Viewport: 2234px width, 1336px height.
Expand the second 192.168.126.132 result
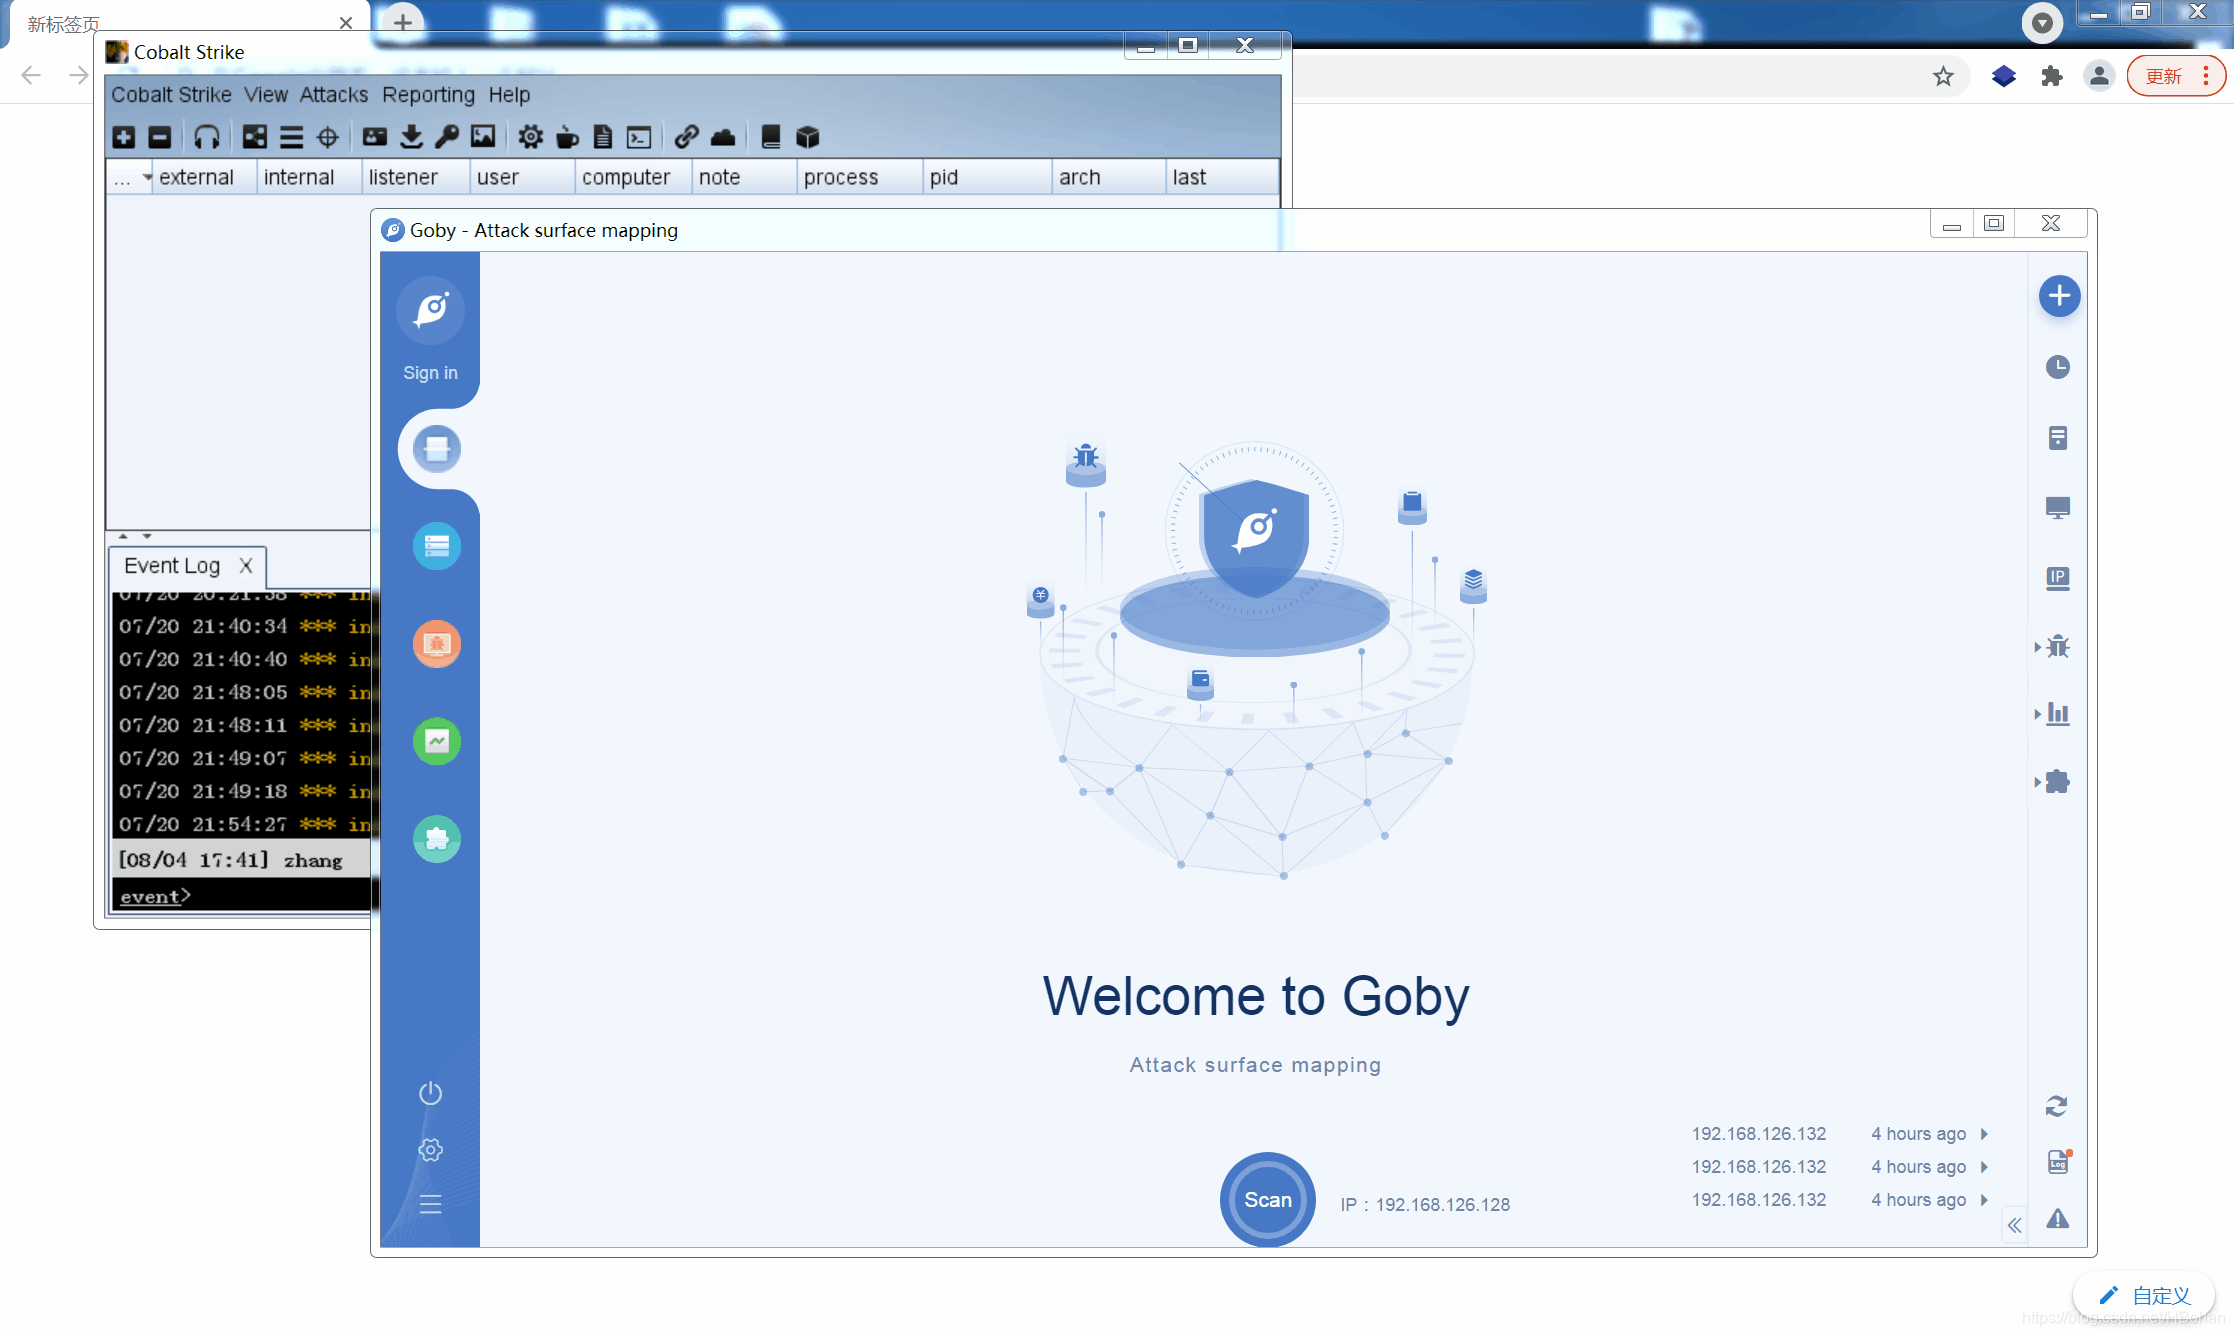(1983, 1164)
